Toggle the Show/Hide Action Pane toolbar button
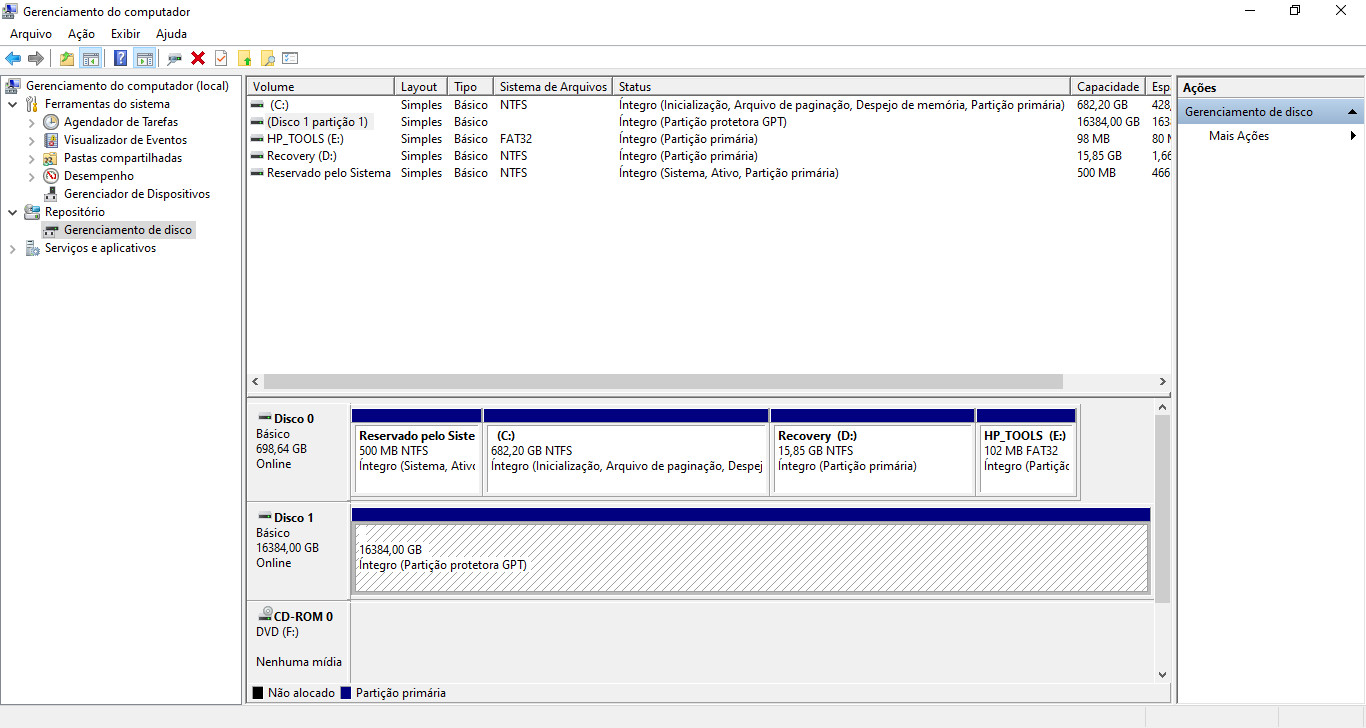Viewport: 1366px width, 728px height. pos(144,58)
